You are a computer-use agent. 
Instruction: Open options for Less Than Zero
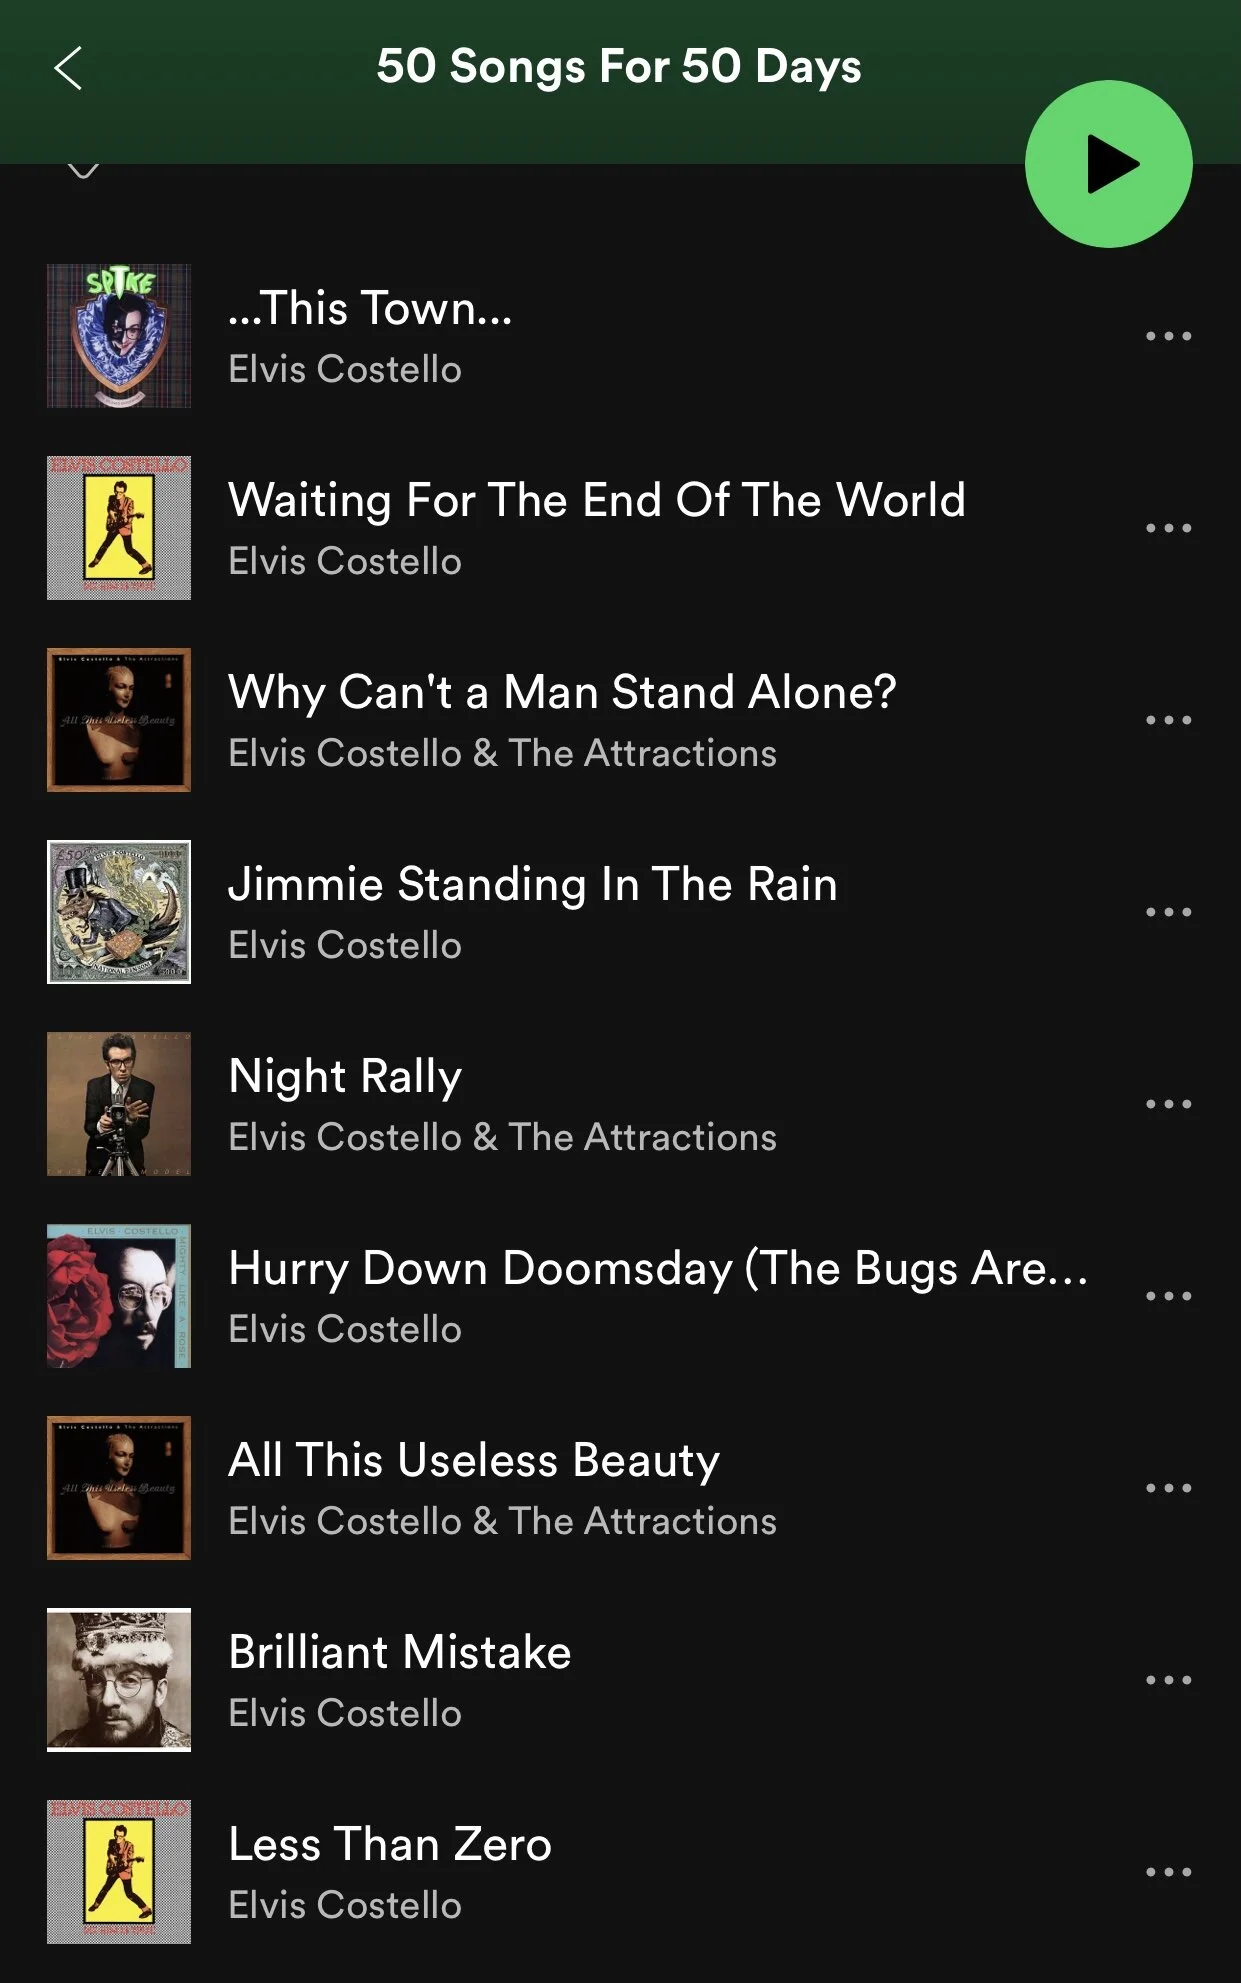point(1168,1872)
